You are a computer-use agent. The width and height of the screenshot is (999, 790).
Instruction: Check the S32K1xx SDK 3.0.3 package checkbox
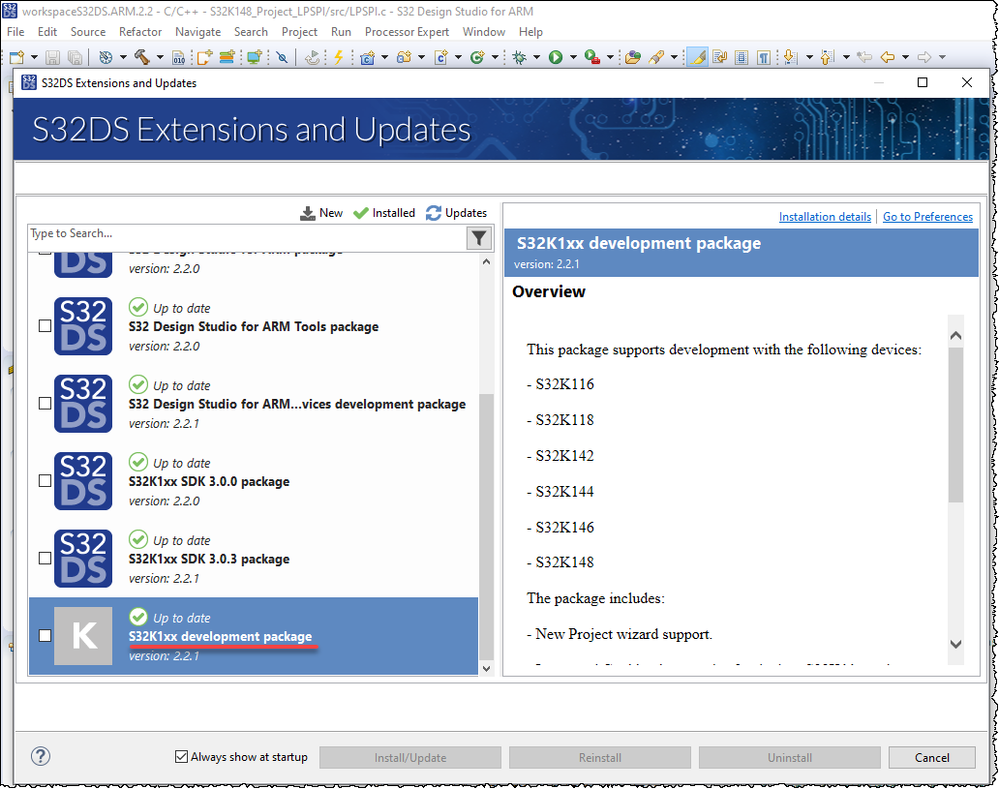point(45,558)
